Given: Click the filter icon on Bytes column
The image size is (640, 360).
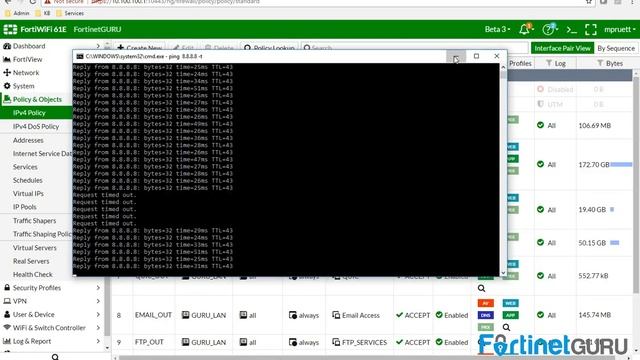Looking at the screenshot, I should coord(600,63).
